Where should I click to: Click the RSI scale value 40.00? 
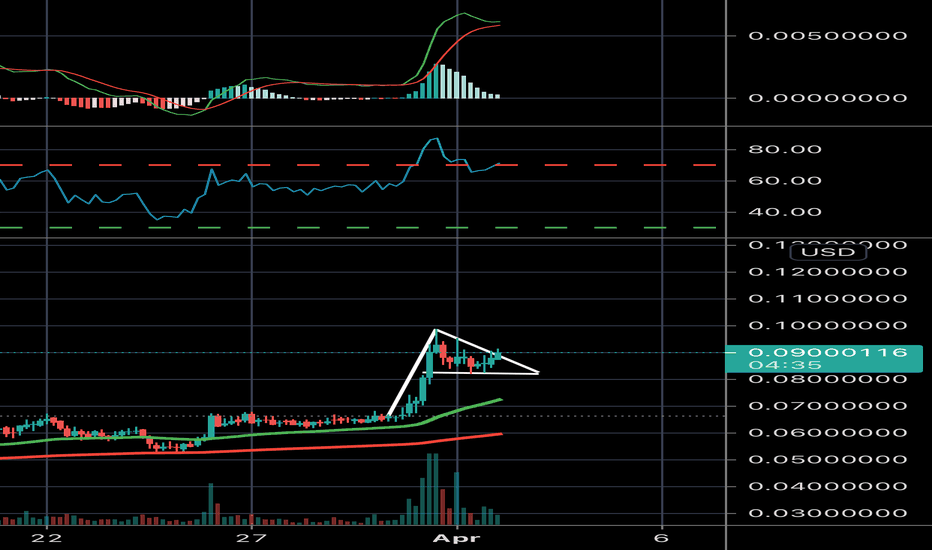pyautogui.click(x=785, y=212)
